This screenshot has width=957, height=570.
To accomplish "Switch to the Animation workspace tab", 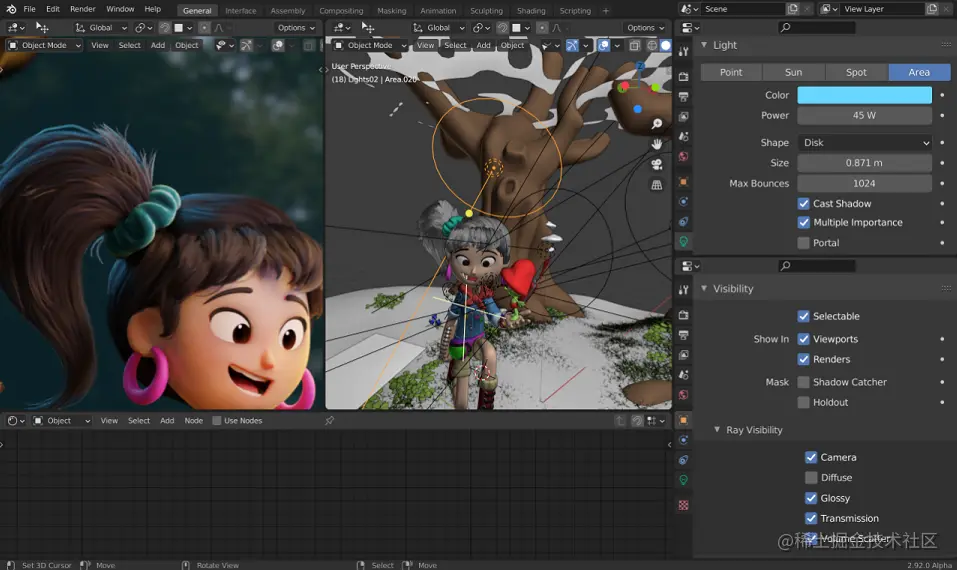I will tap(438, 10).
